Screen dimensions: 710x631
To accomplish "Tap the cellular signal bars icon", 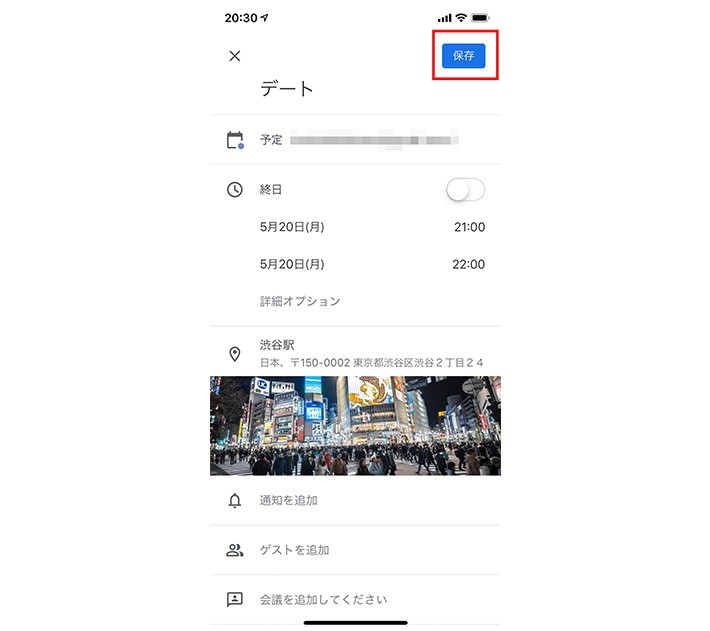I will pos(445,18).
